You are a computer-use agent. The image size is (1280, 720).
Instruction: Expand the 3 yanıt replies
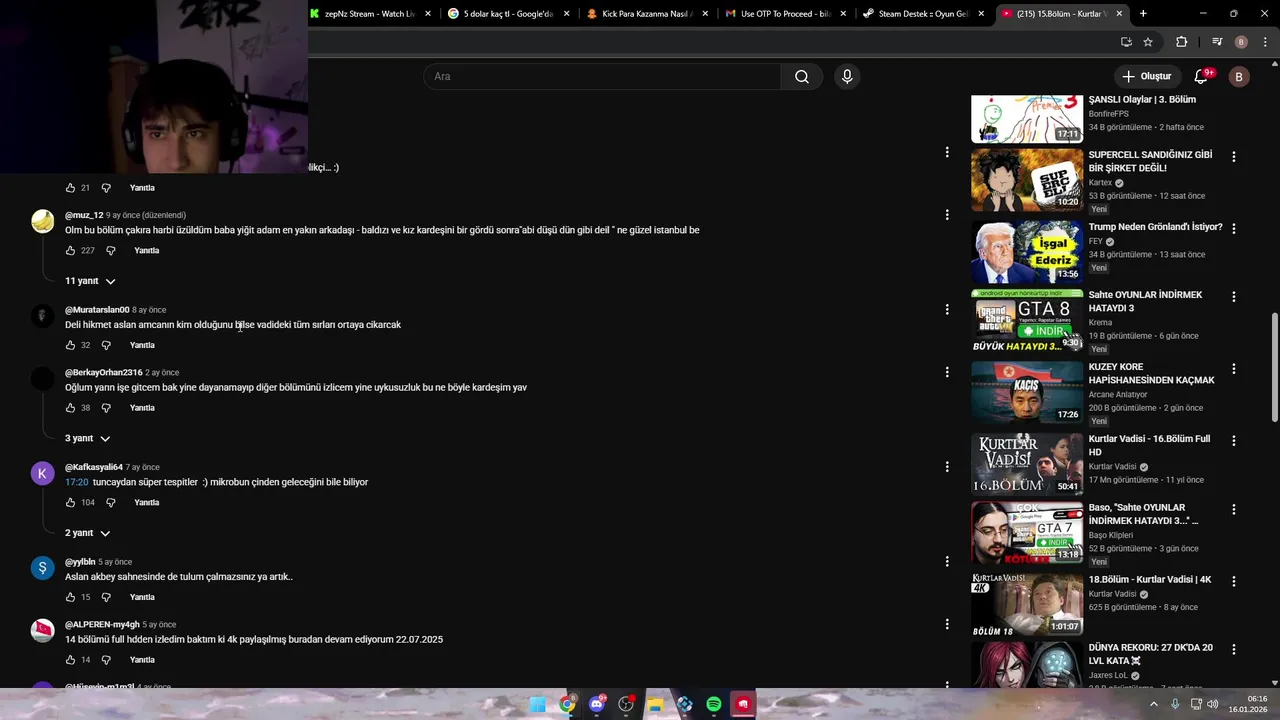coord(88,439)
